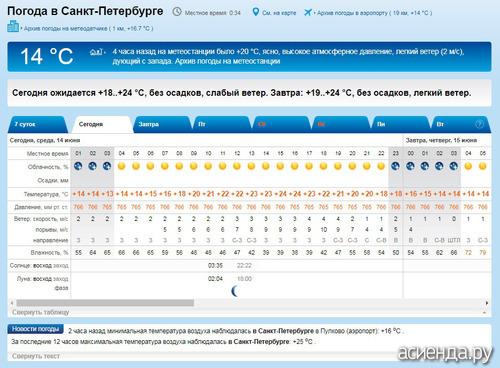Click the horizontal scrollbar thumb under the table

tap(105, 303)
